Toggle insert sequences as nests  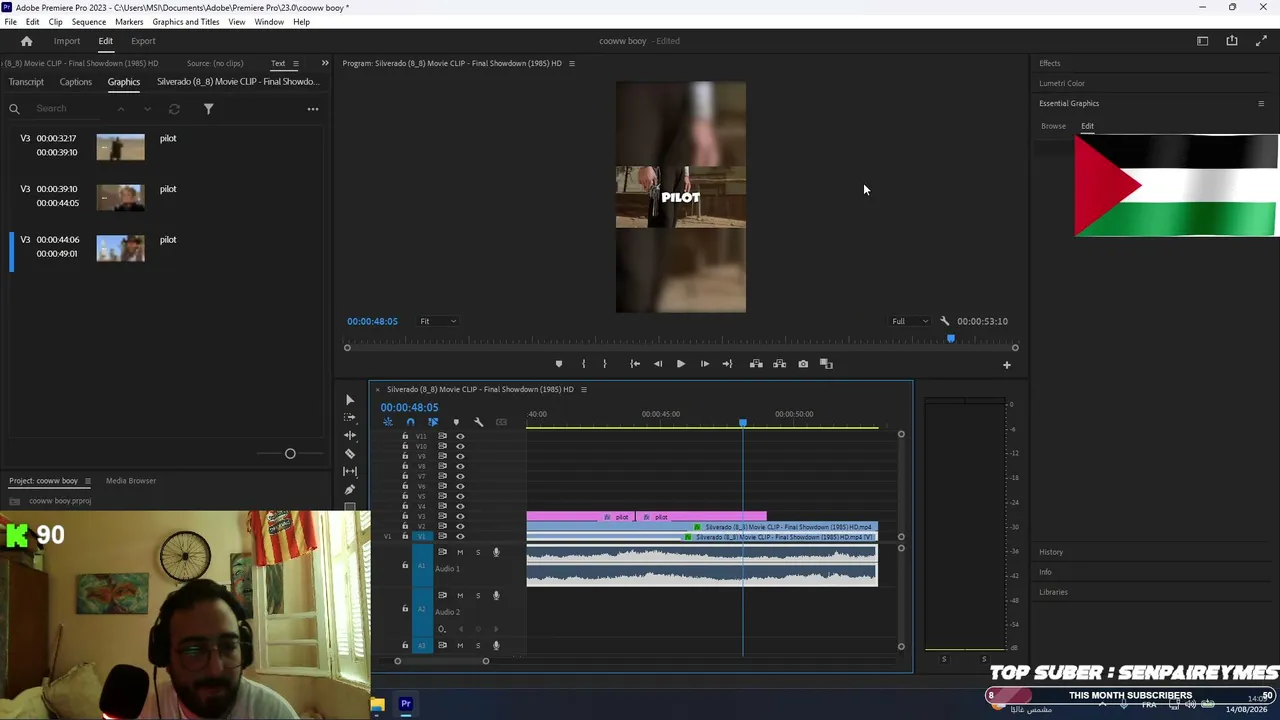pos(387,422)
